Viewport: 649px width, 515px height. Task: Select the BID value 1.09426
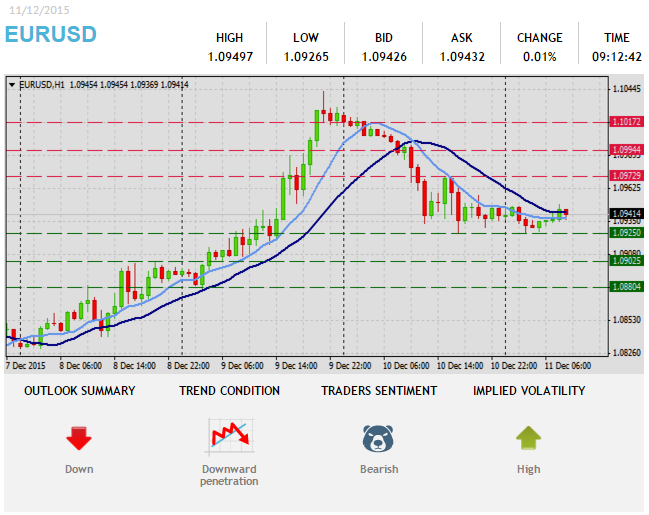pyautogui.click(x=384, y=56)
